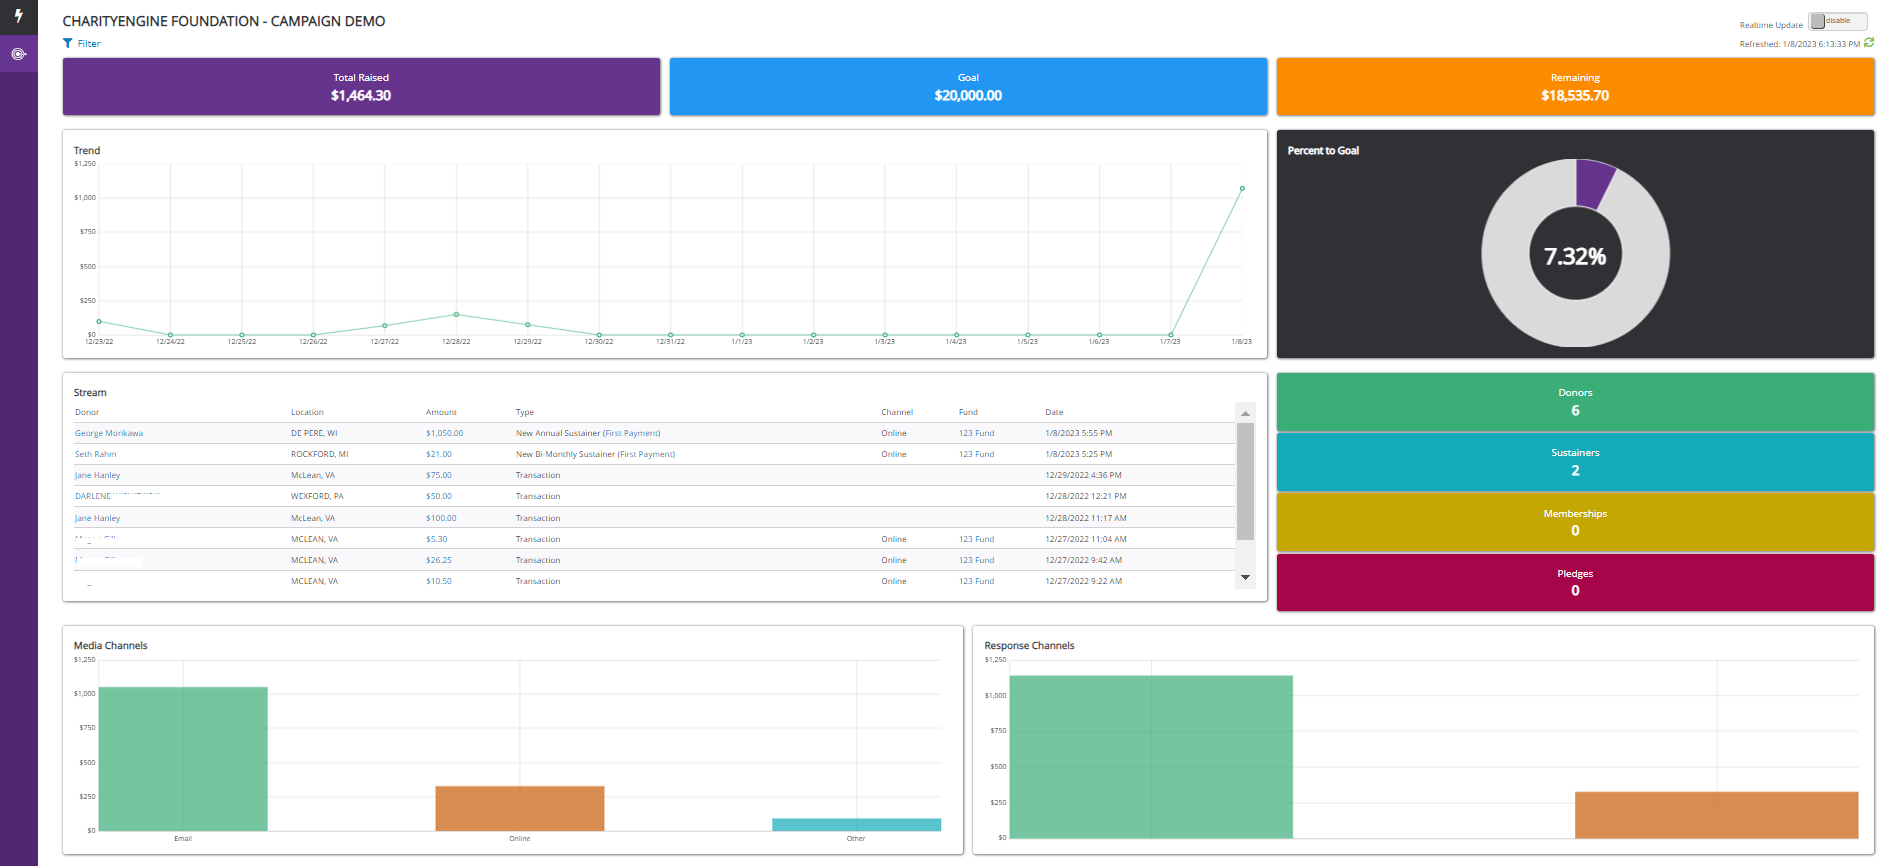Click the $21.00 amount

point(438,454)
